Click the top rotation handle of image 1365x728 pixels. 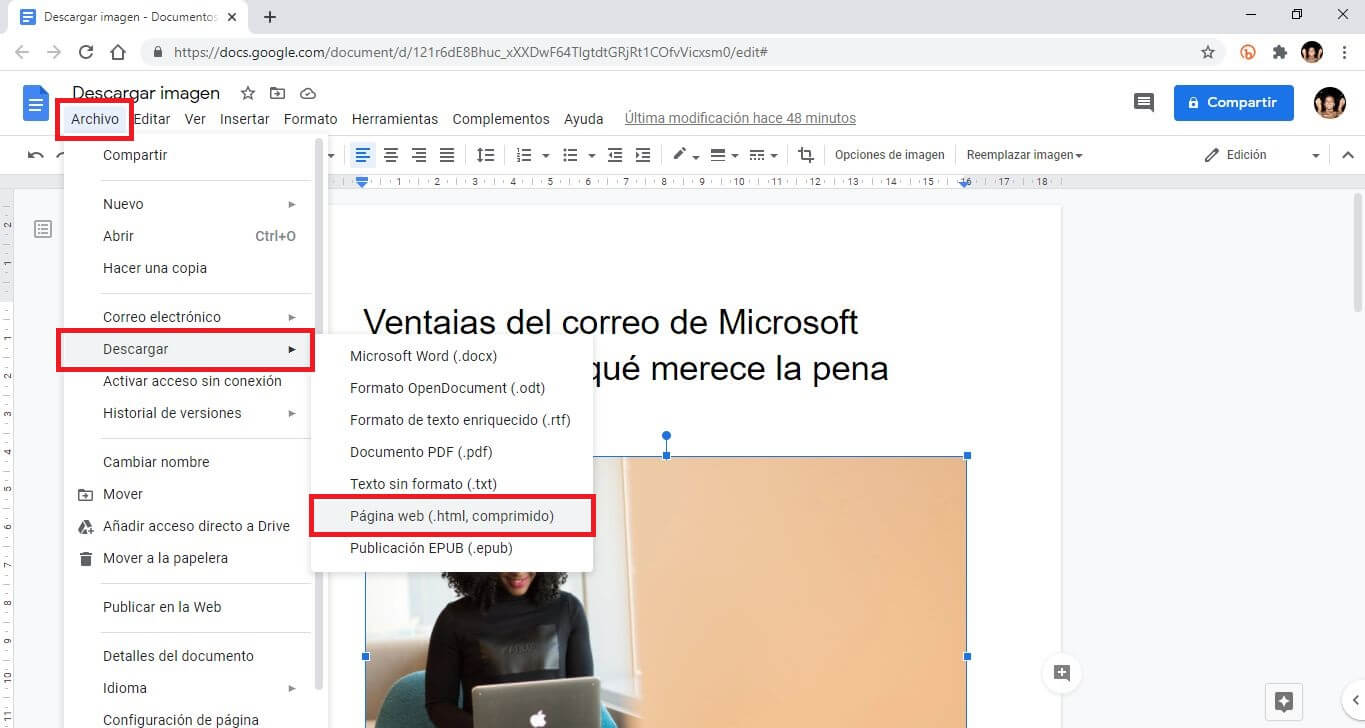point(666,436)
